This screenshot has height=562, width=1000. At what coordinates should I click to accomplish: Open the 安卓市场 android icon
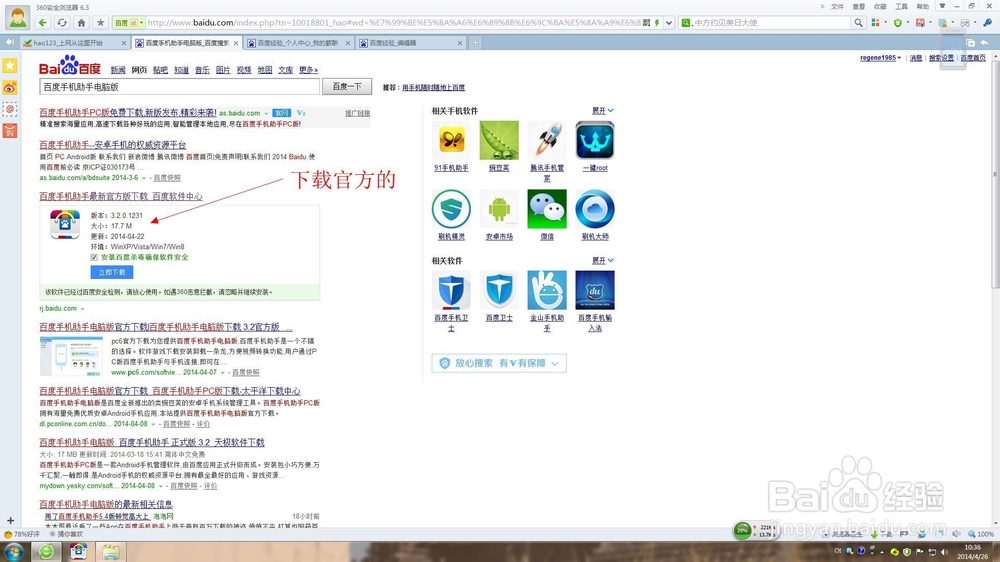(499, 209)
